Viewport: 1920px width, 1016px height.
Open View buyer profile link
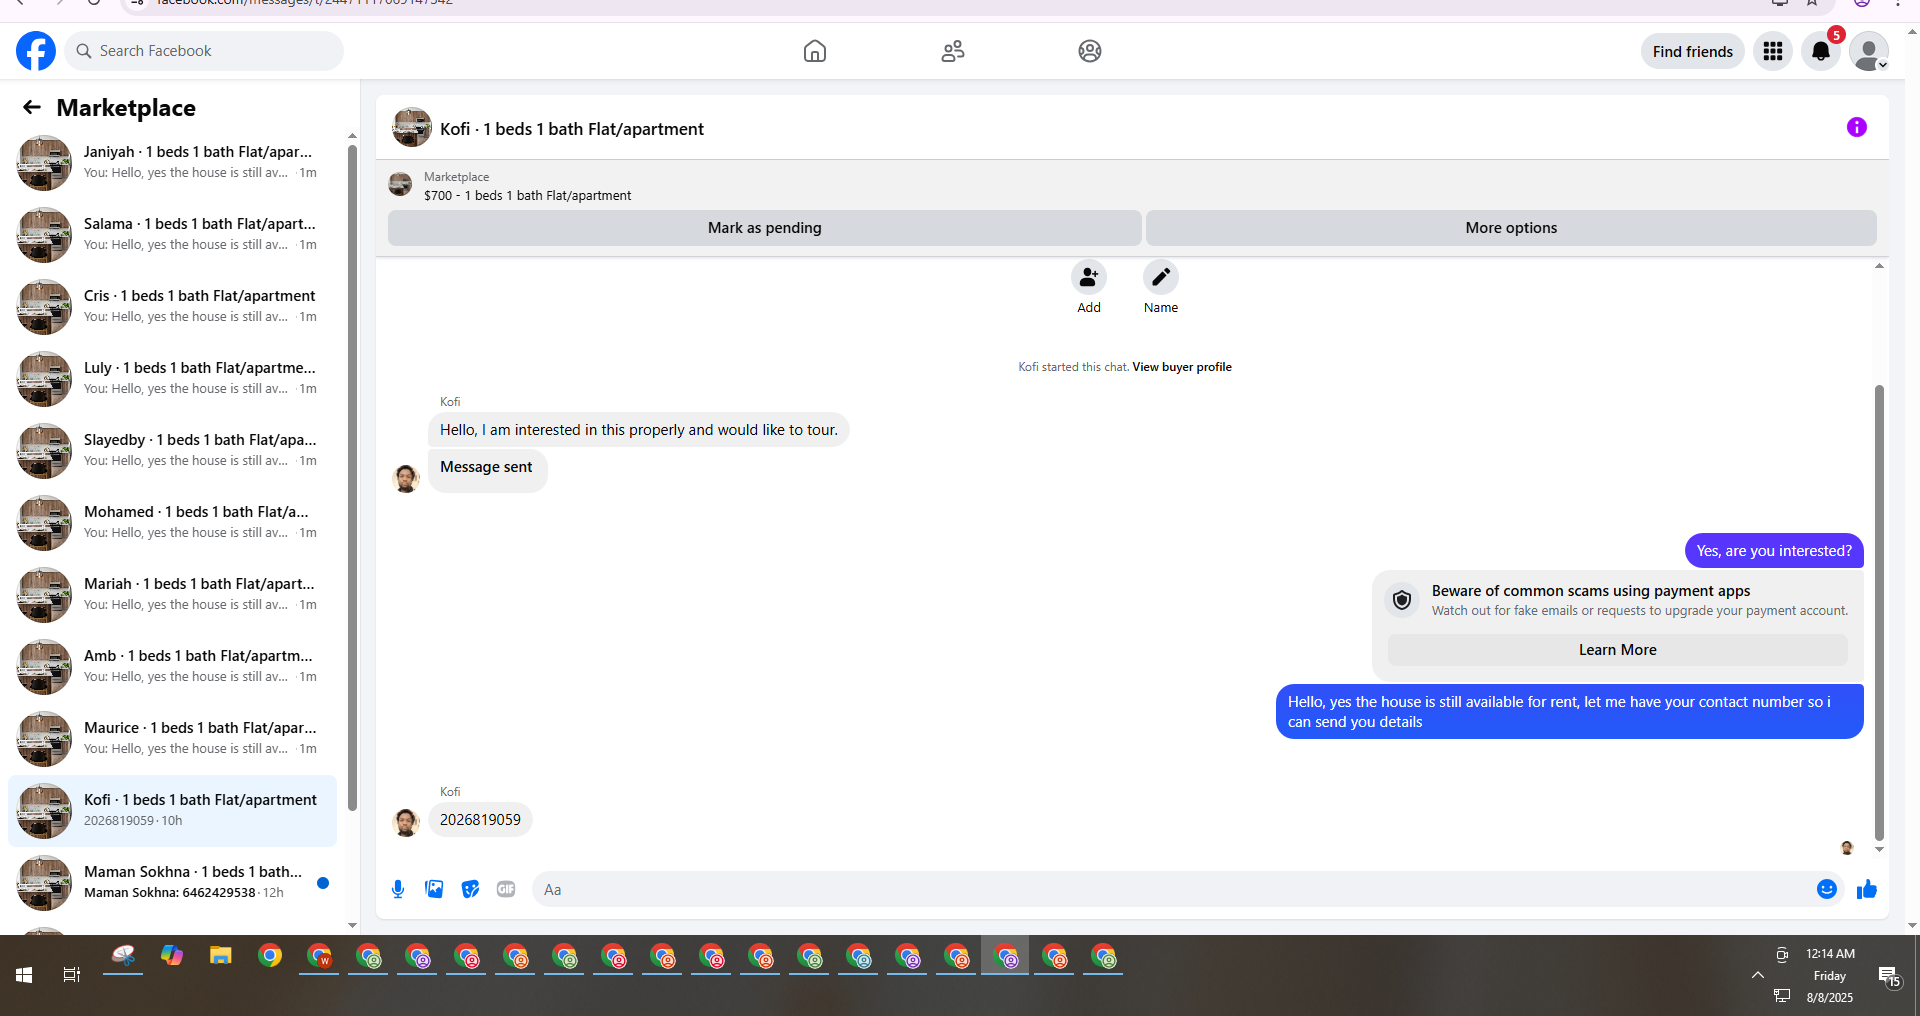point(1182,367)
